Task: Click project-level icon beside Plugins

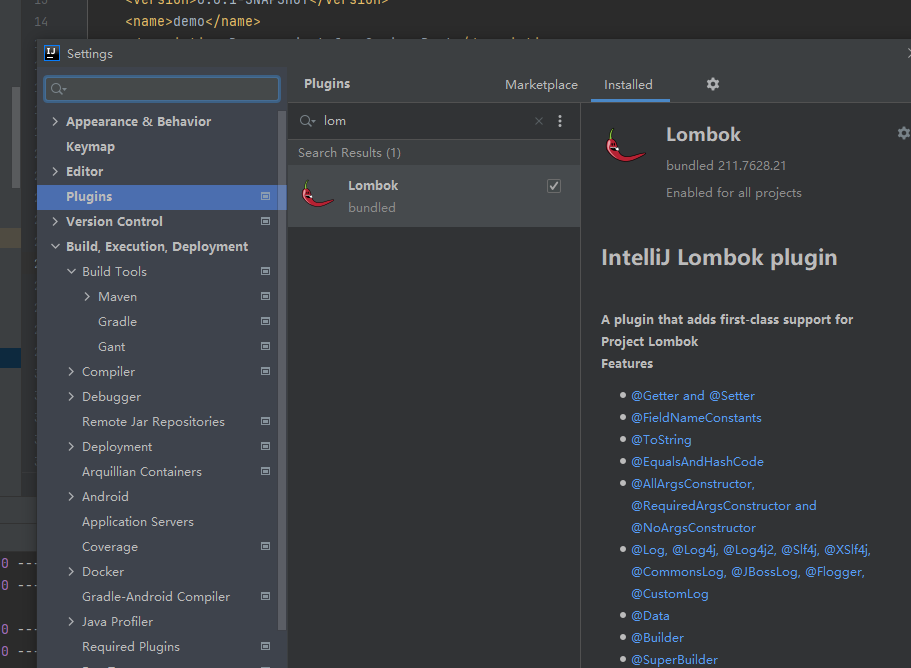Action: point(266,196)
